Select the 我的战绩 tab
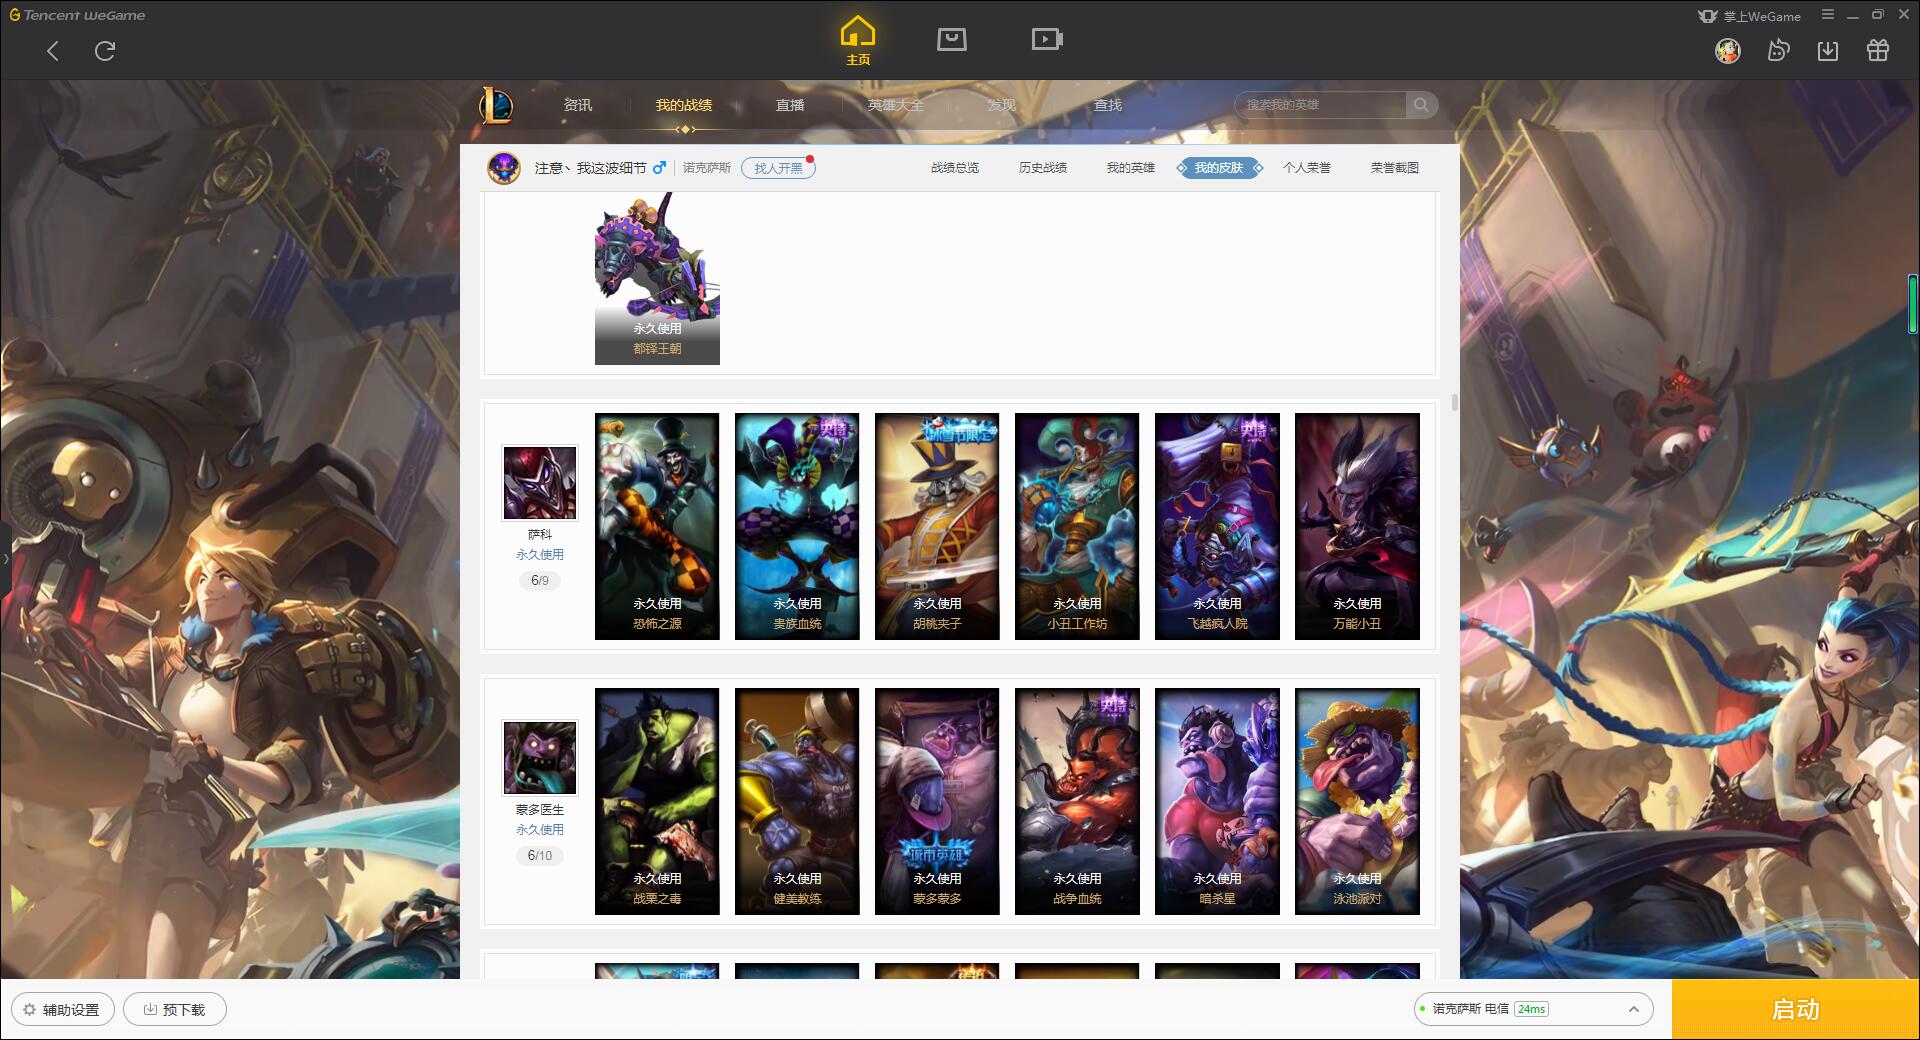Image resolution: width=1920 pixels, height=1040 pixels. click(x=684, y=105)
